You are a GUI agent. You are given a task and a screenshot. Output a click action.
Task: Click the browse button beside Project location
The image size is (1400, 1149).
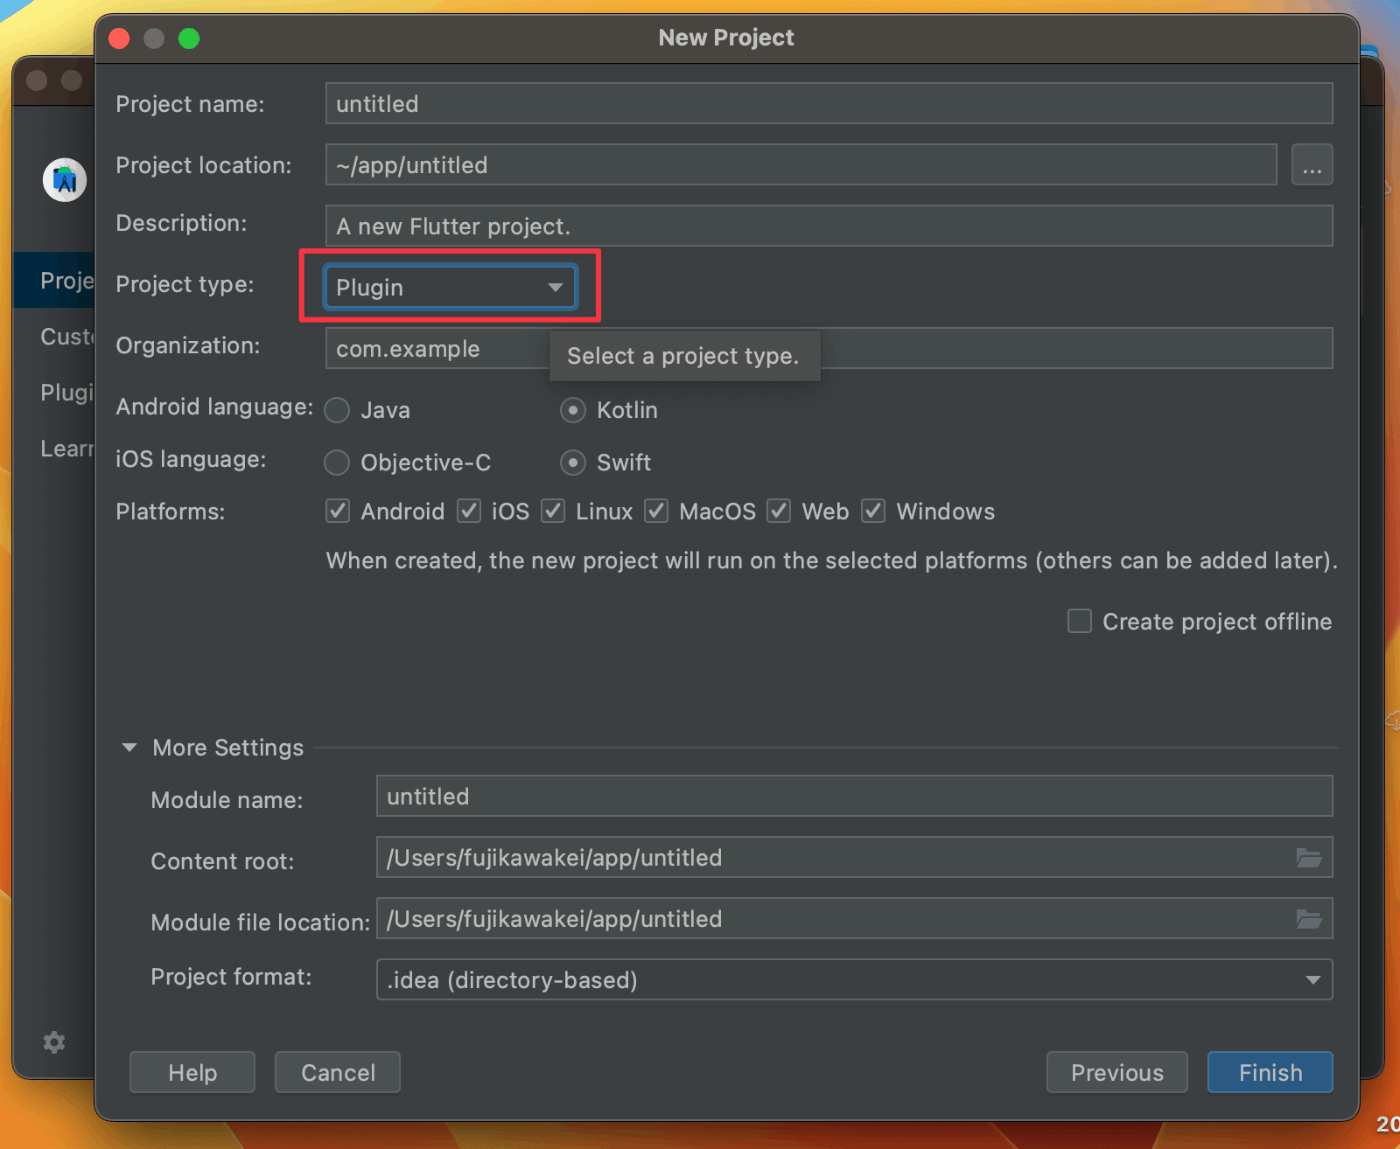pos(1312,165)
